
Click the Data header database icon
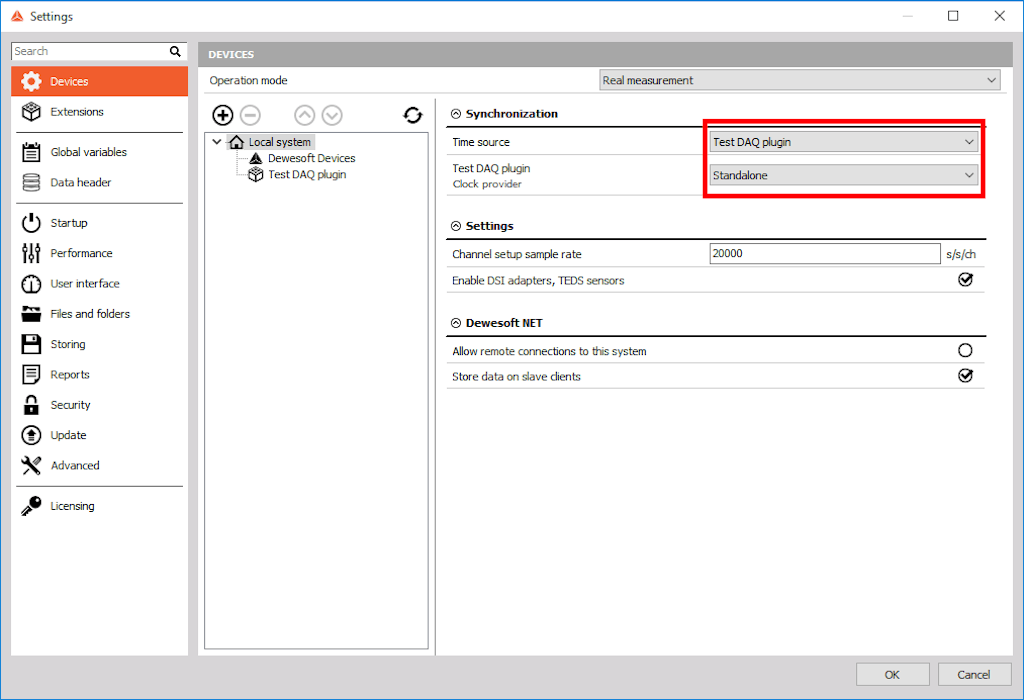point(31,182)
